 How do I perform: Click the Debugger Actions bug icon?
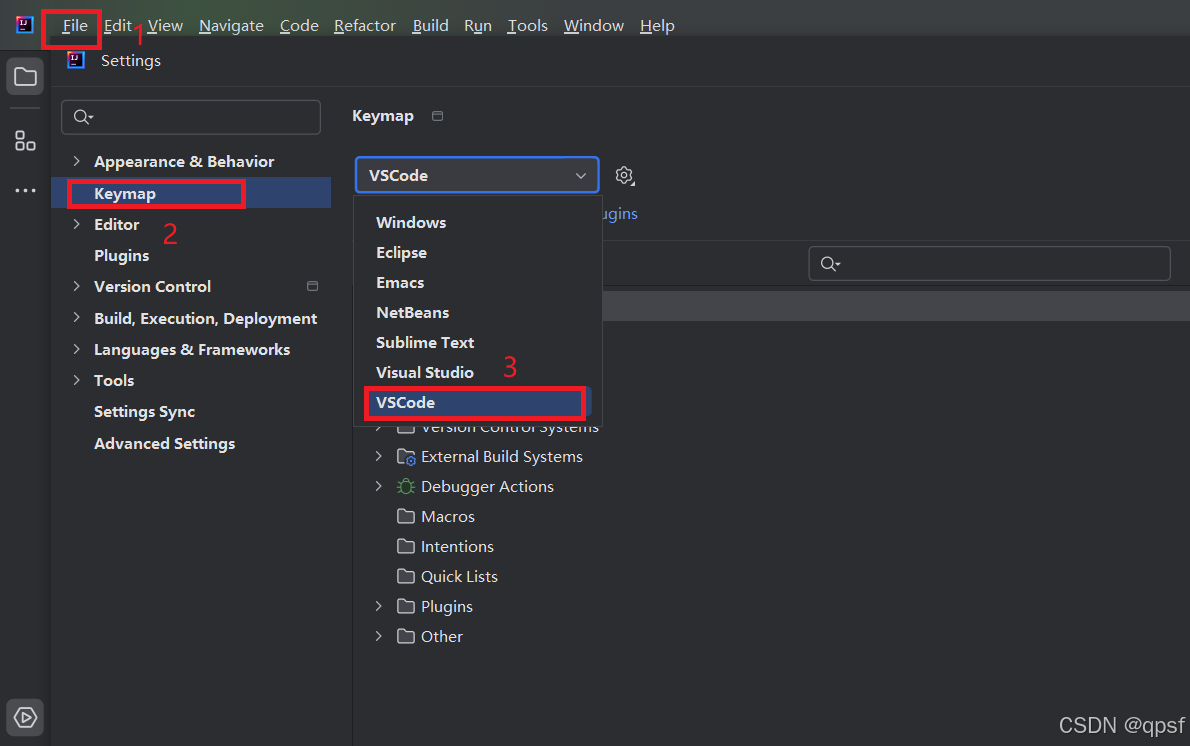point(406,486)
